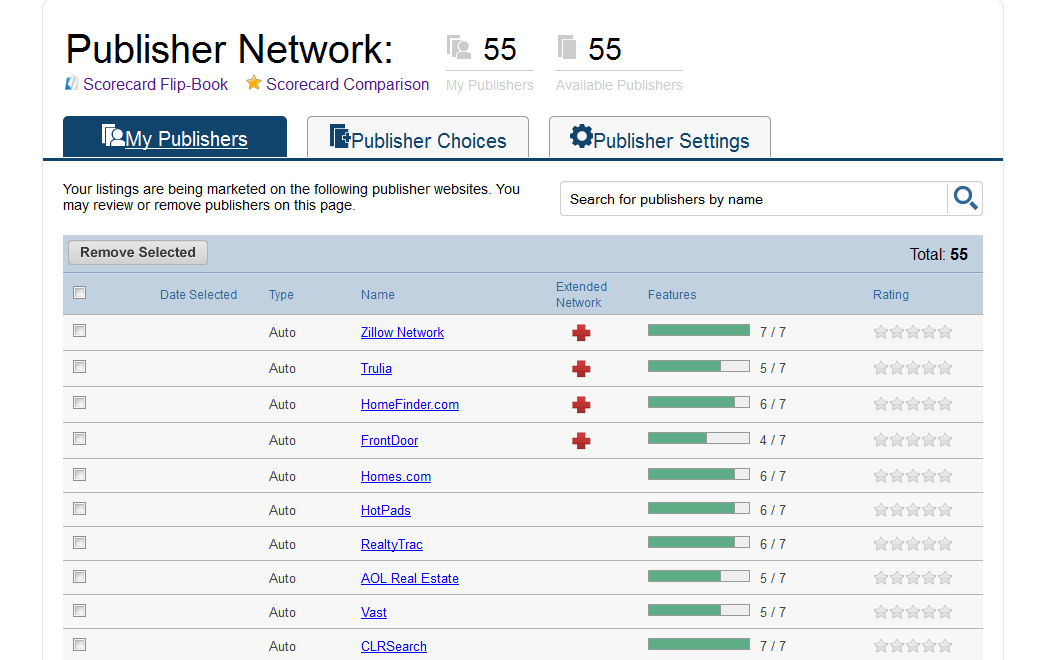The image size is (1046, 660).
Task: Switch to the My Publishers tab
Action: [175, 137]
